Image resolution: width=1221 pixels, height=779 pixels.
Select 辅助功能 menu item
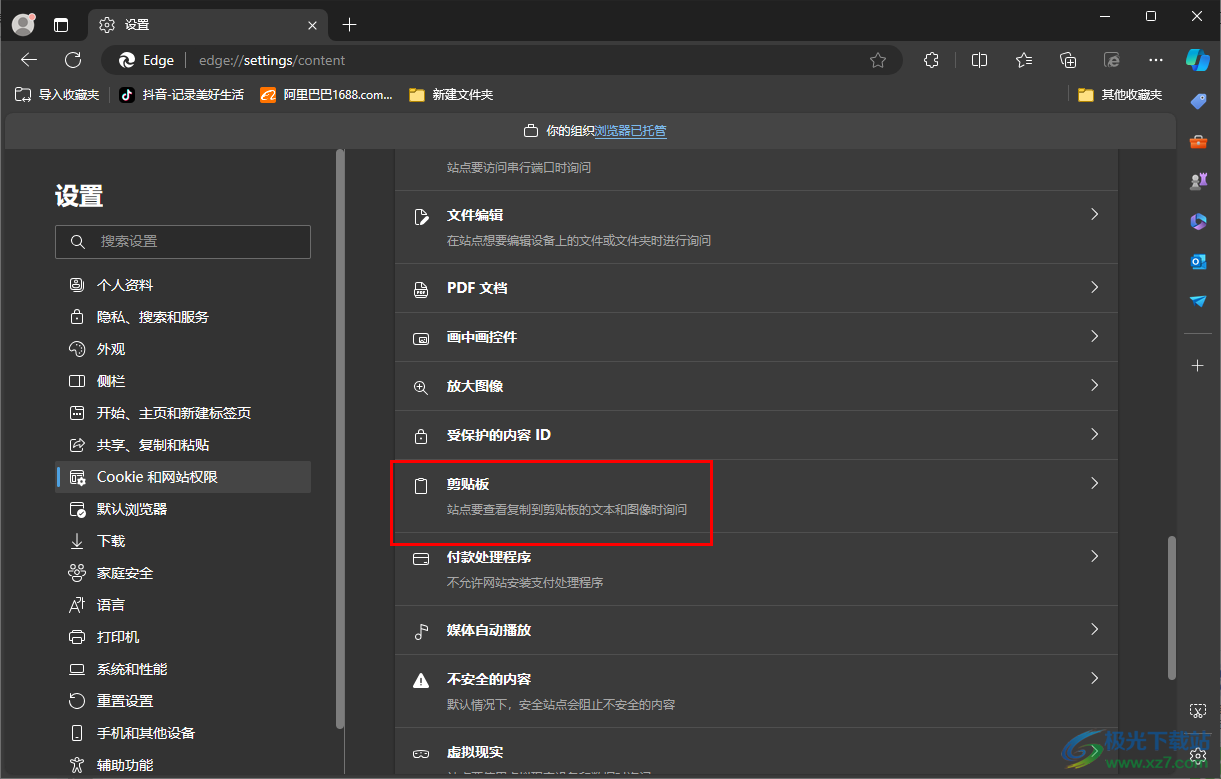pyautogui.click(x=183, y=765)
